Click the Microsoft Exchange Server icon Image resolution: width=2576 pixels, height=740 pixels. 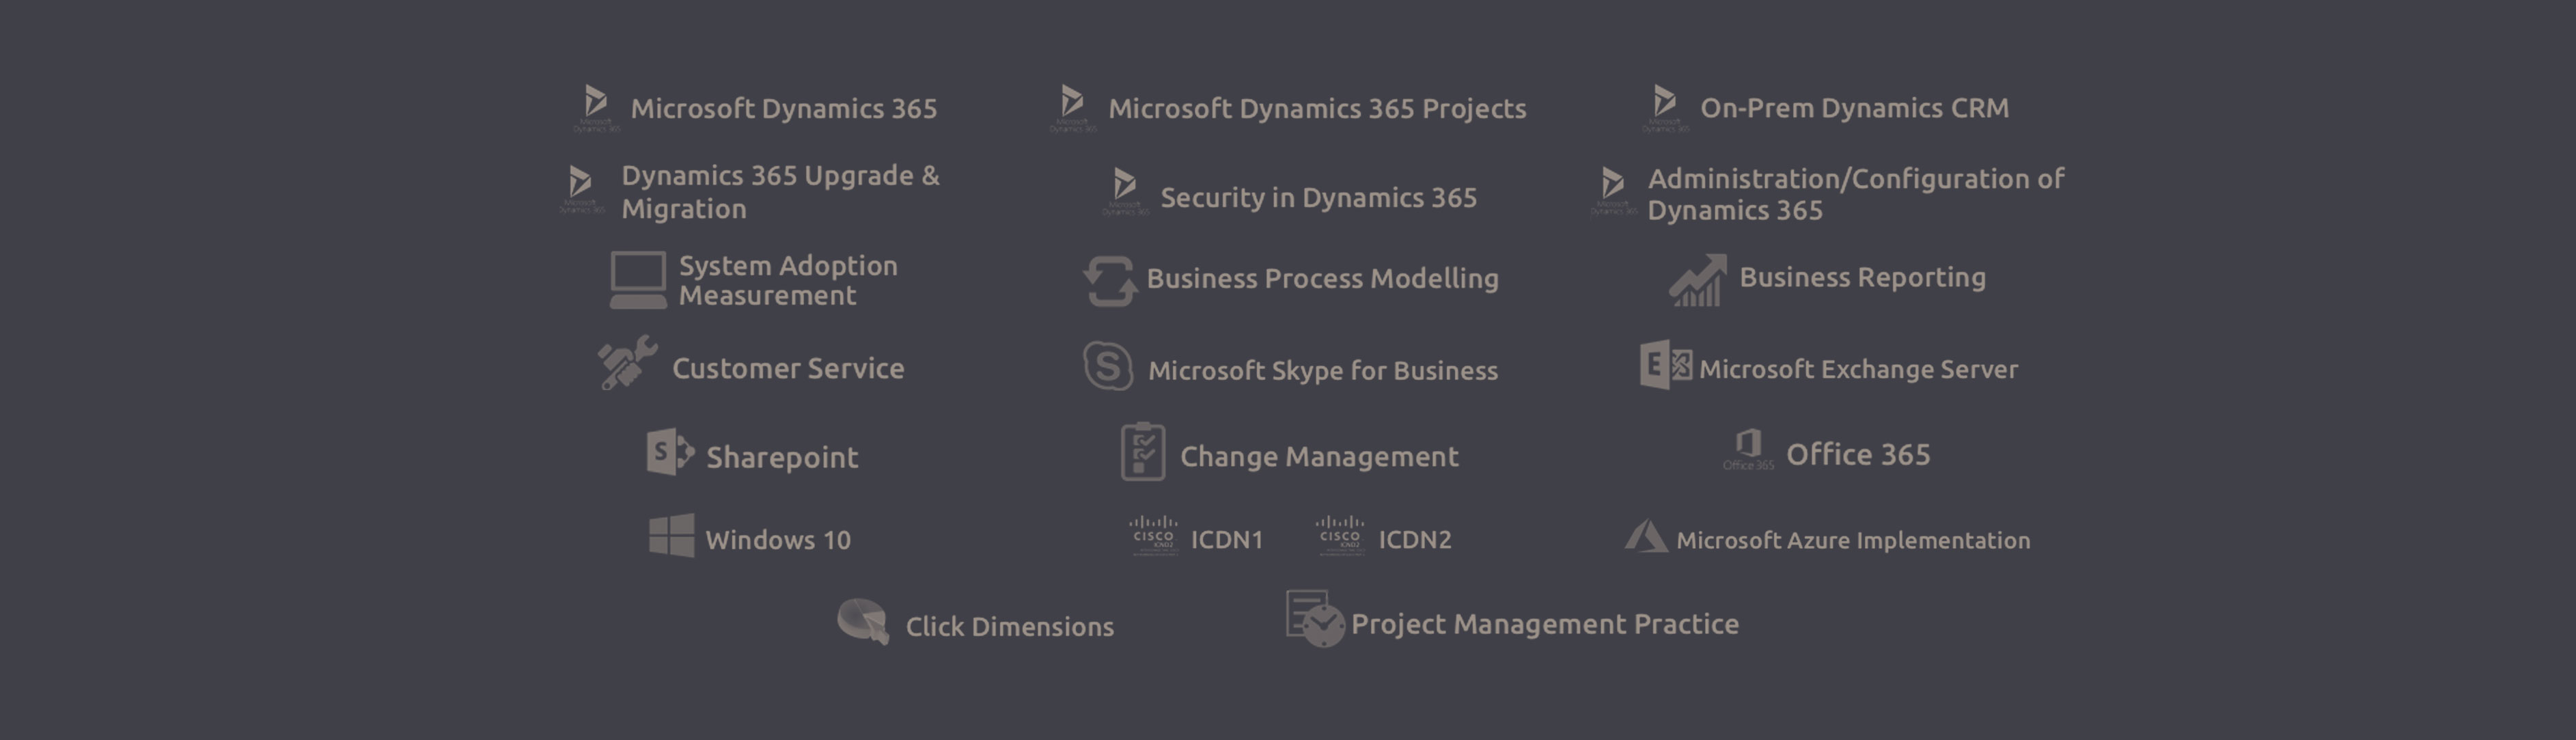click(x=1666, y=365)
